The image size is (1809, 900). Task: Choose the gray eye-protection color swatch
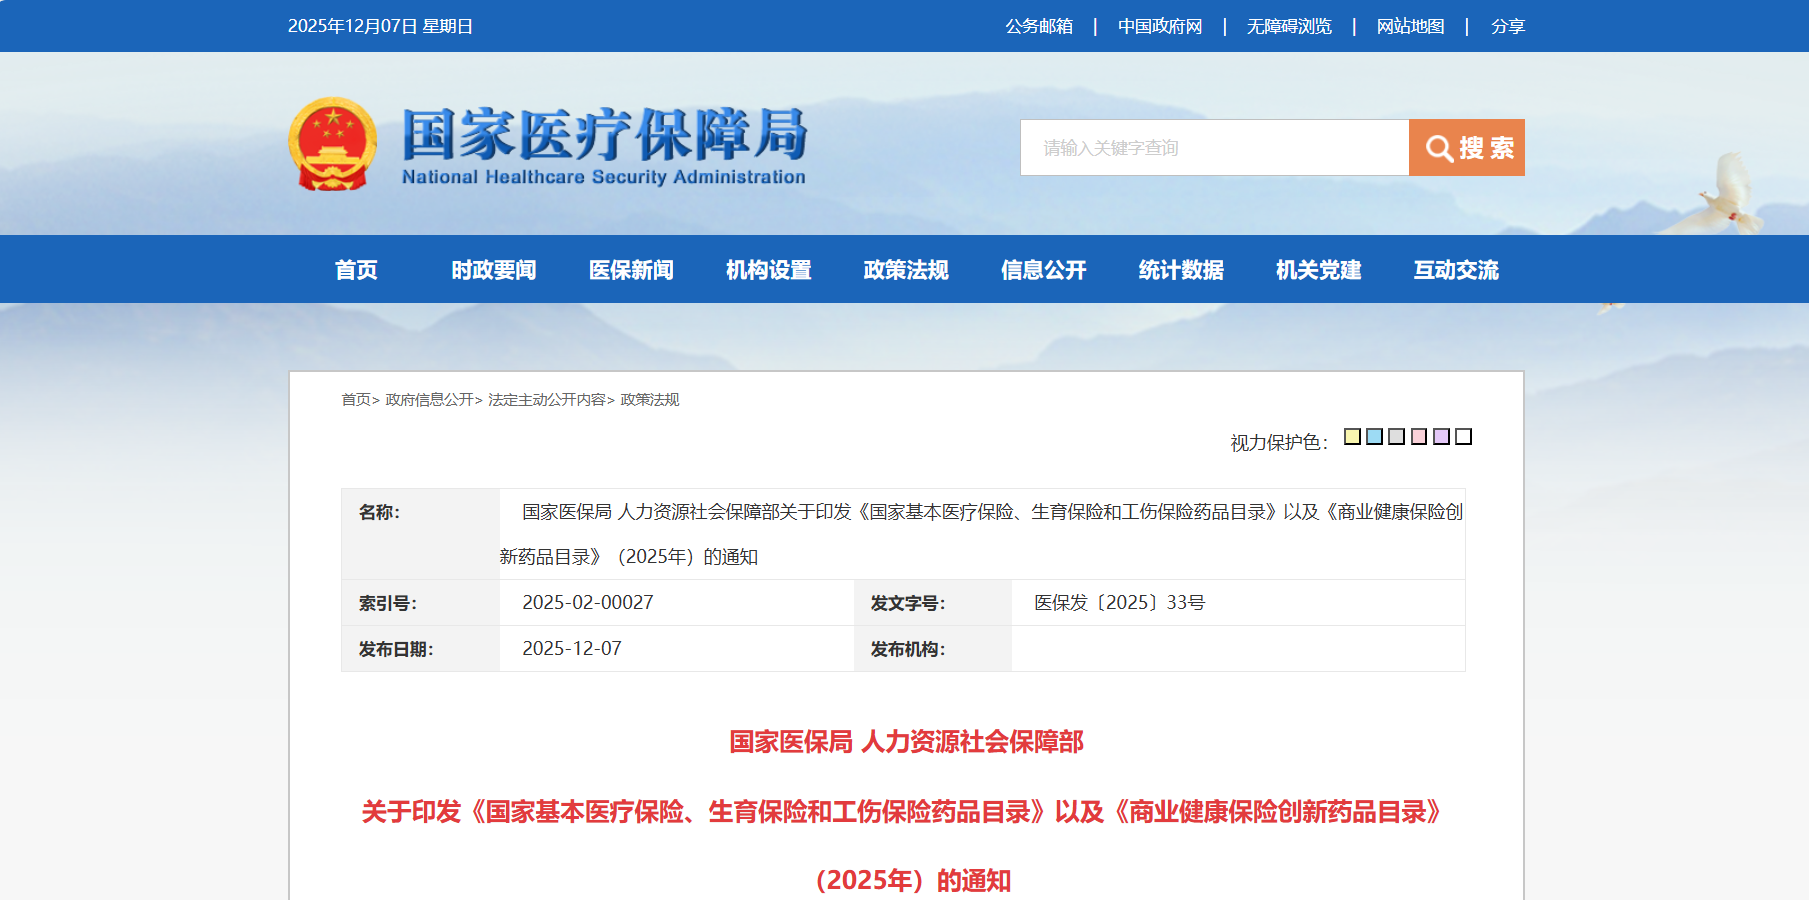point(1397,437)
